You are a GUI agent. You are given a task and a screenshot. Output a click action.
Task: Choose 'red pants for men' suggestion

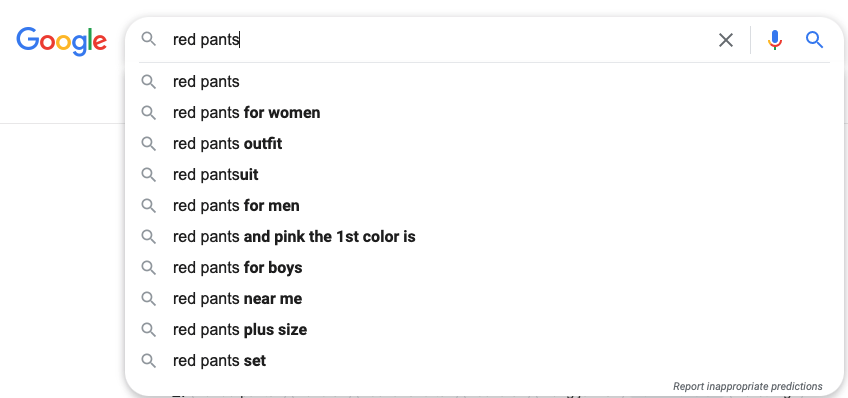(x=485, y=206)
